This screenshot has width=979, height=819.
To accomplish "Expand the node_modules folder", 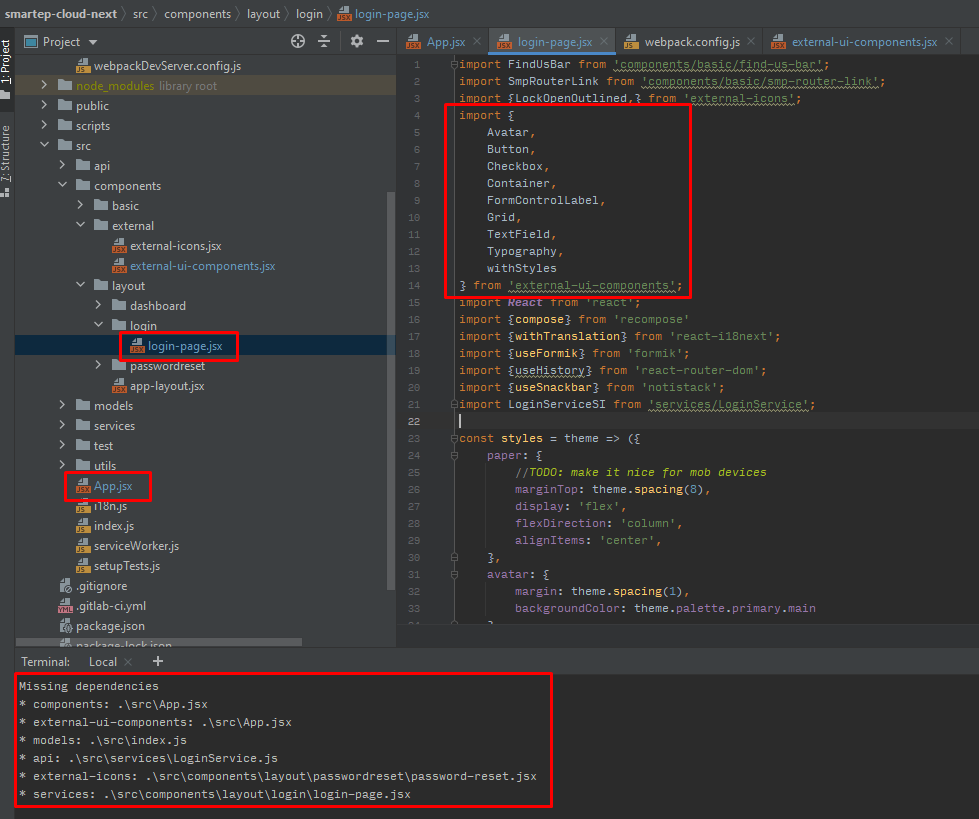I will pos(44,85).
